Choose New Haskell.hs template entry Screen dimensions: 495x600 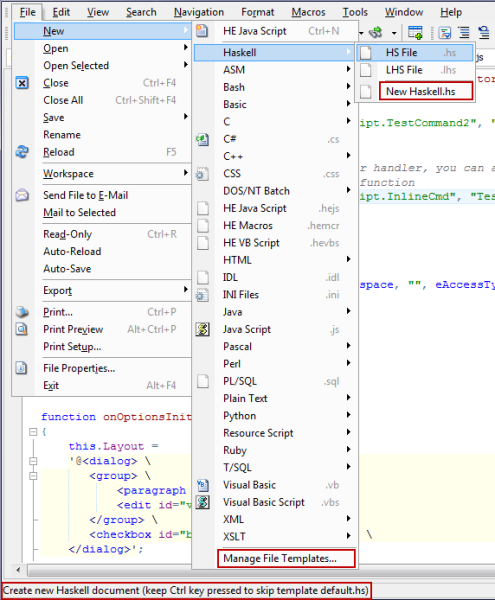pyautogui.click(x=426, y=91)
